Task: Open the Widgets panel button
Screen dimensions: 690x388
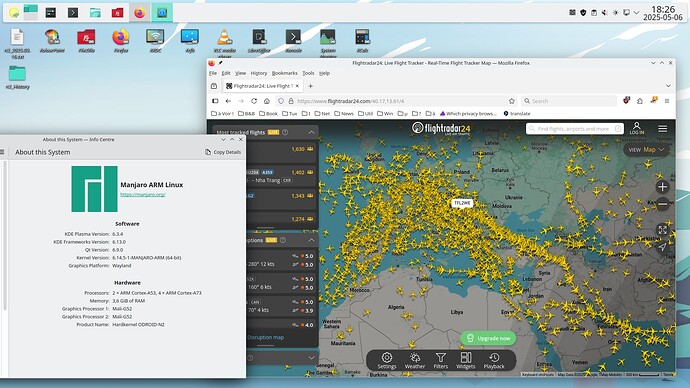Action: click(466, 360)
